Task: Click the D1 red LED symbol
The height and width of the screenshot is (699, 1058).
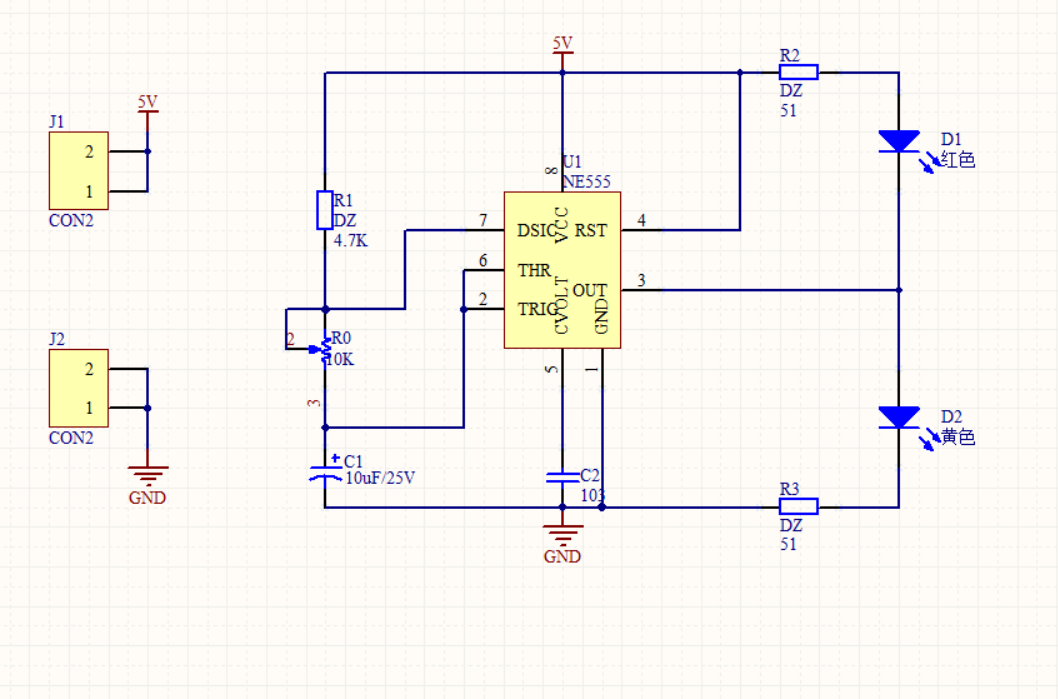Action: pyautogui.click(x=898, y=141)
